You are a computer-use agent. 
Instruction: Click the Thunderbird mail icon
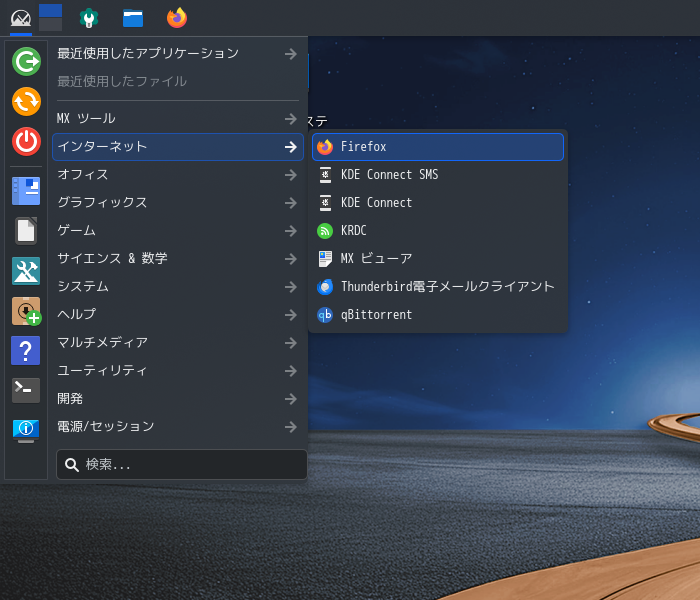[325, 287]
